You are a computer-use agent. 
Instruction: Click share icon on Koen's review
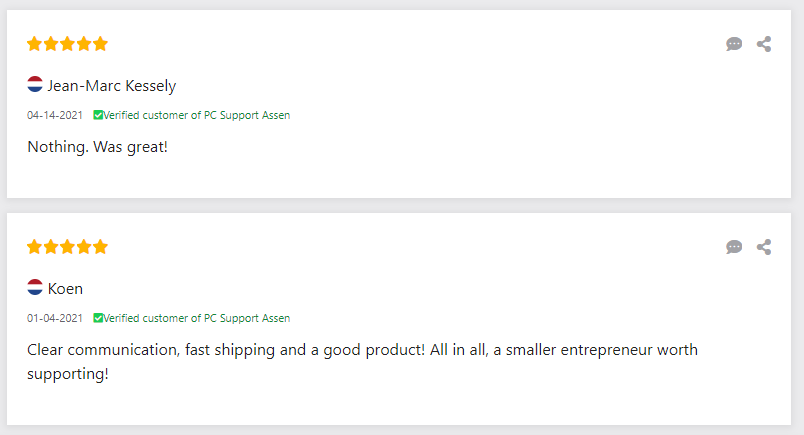coord(764,247)
